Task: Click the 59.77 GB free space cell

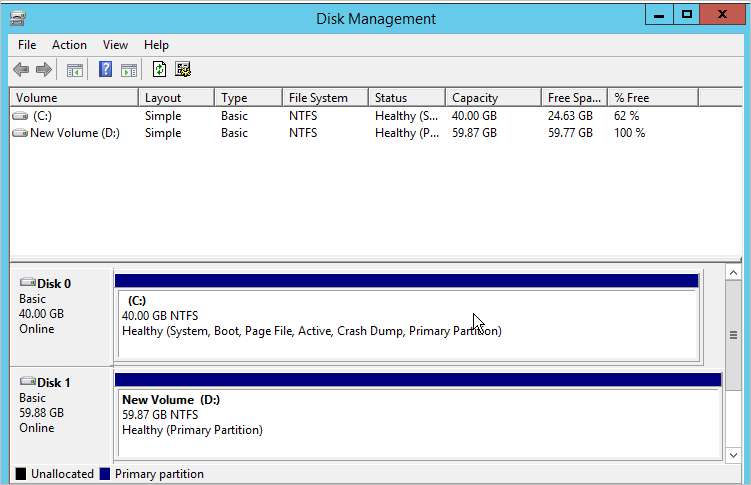Action: coord(570,133)
